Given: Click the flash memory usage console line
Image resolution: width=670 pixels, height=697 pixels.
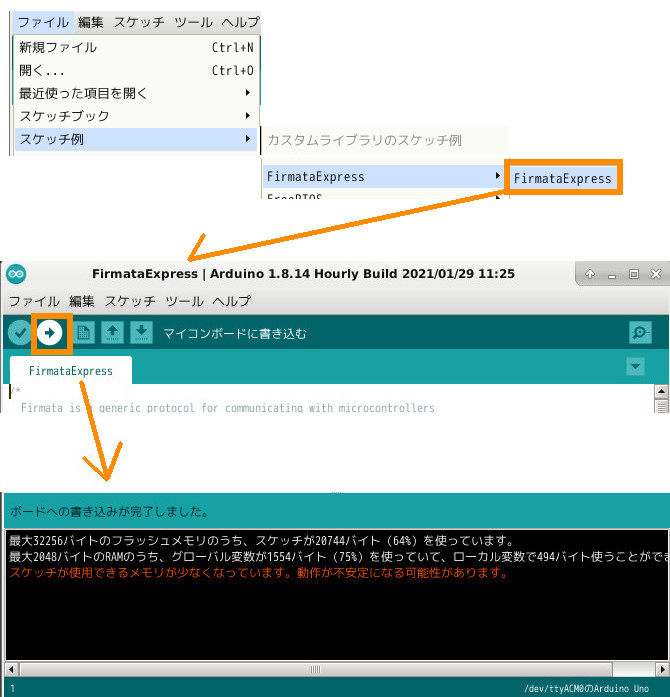Looking at the screenshot, I should pyautogui.click(x=261, y=541).
